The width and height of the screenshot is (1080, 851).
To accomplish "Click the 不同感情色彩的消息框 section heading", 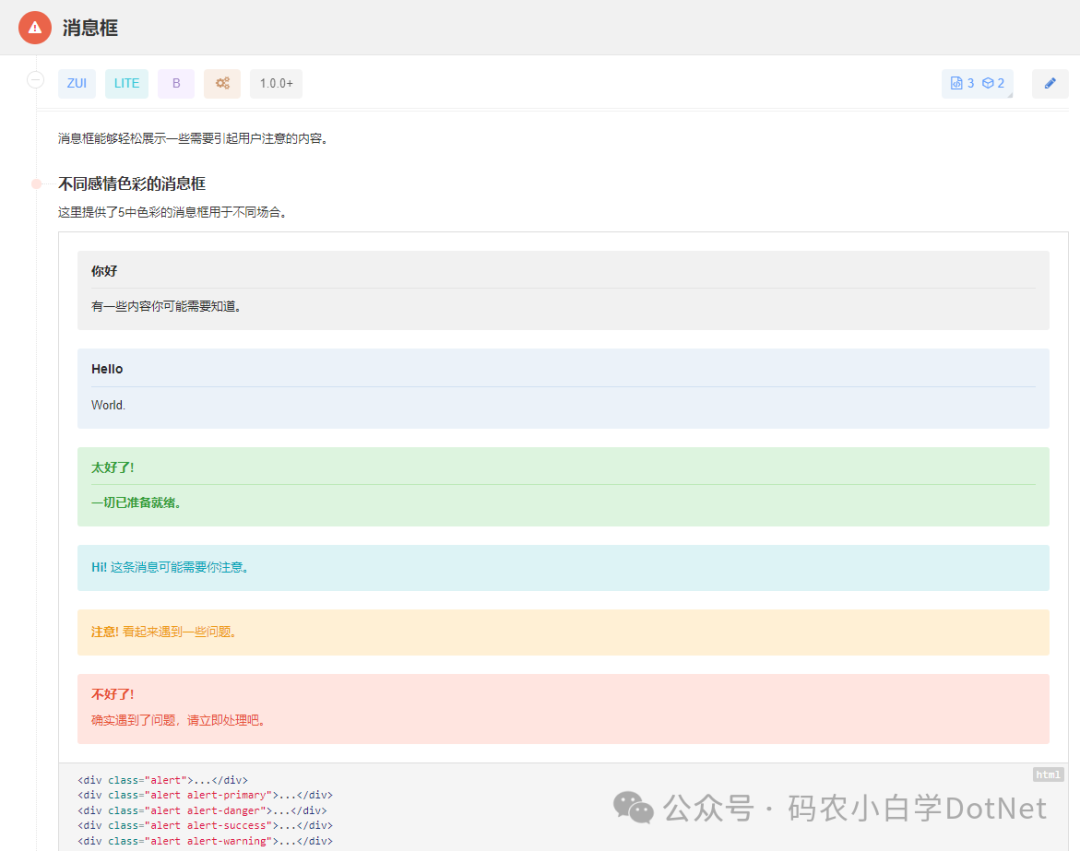I will click(x=132, y=184).
